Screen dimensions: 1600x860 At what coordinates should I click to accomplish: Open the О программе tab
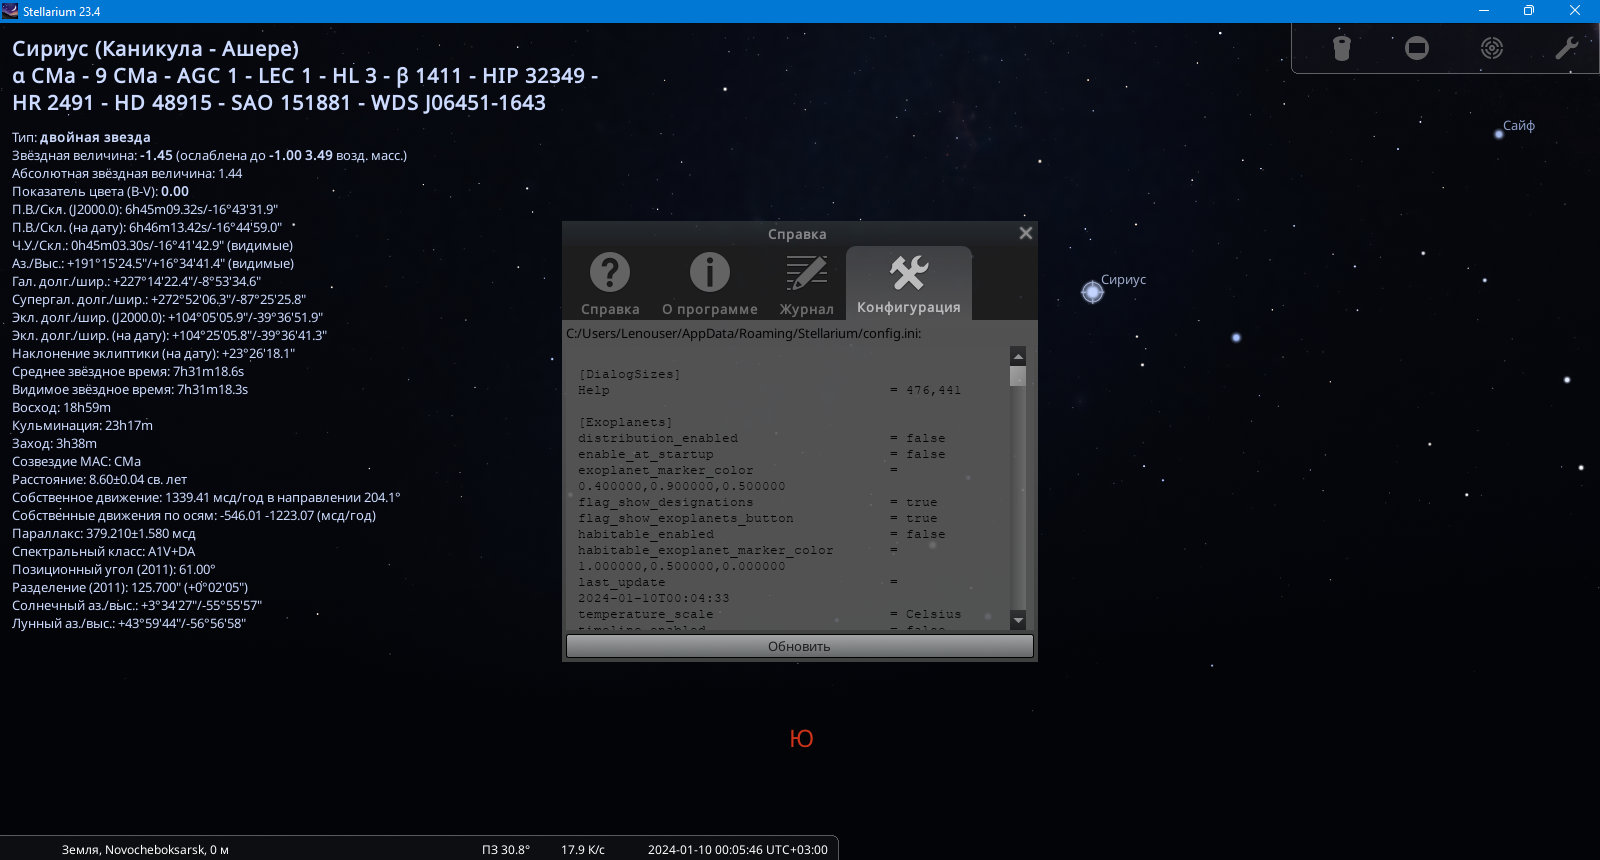tap(710, 284)
